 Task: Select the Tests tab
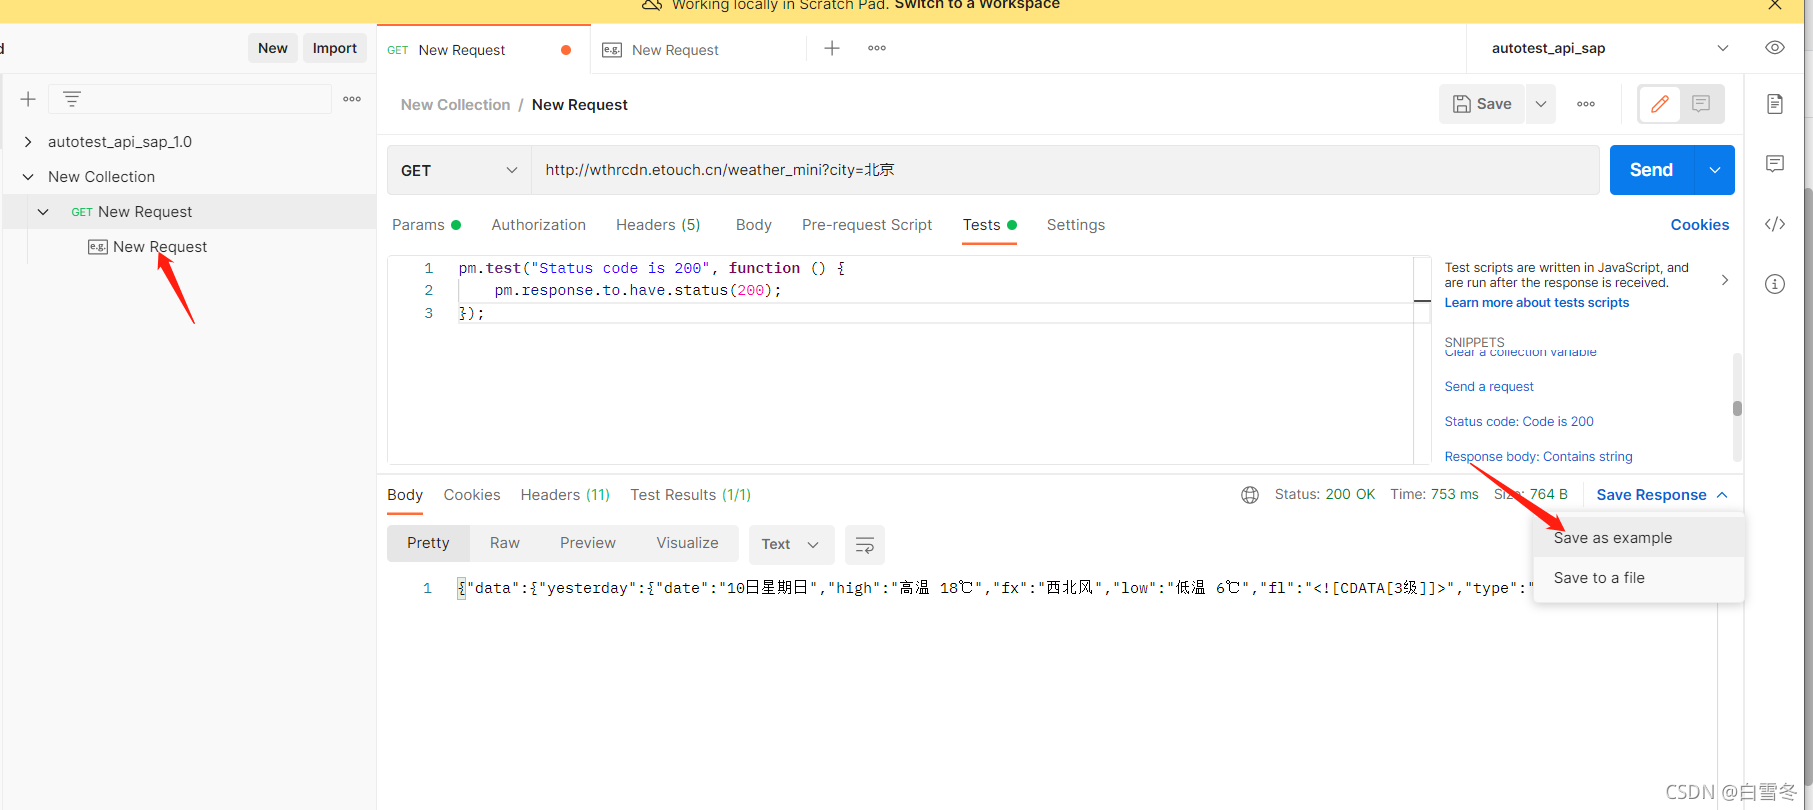989,225
